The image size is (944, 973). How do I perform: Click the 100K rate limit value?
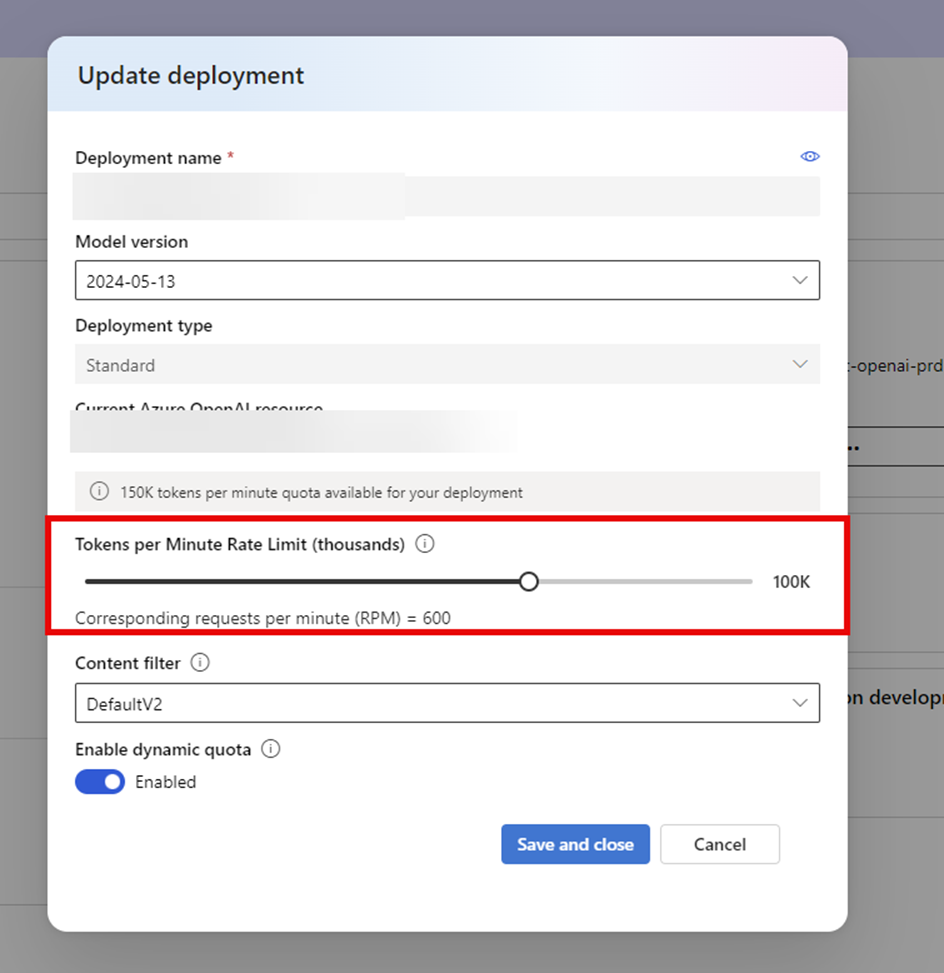pyautogui.click(x=791, y=582)
